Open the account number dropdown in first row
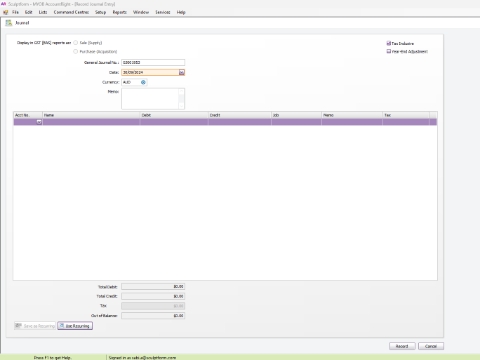The width and height of the screenshot is (480, 360). click(39, 122)
